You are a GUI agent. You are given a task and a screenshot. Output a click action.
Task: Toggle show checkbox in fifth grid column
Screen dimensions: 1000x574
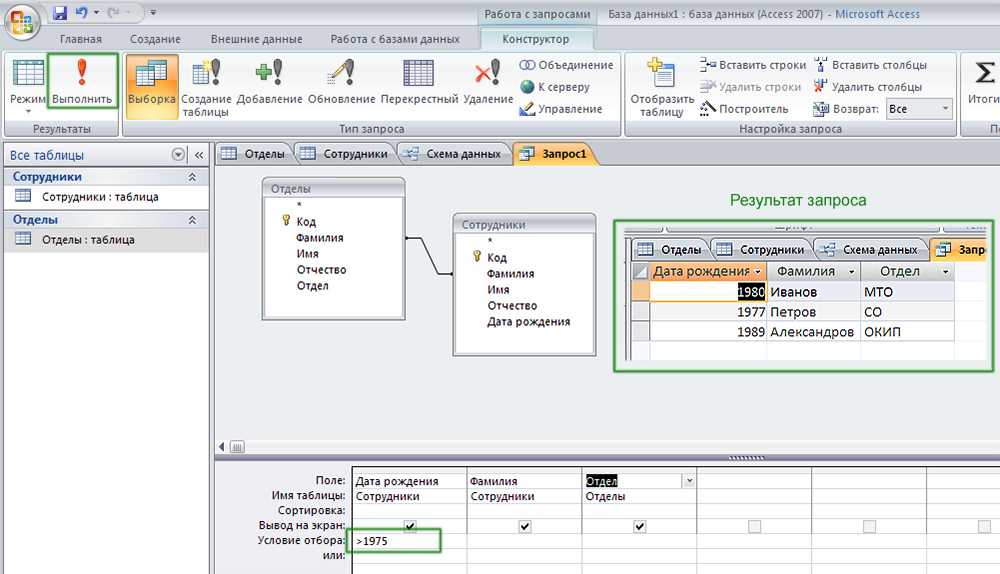pos(869,526)
